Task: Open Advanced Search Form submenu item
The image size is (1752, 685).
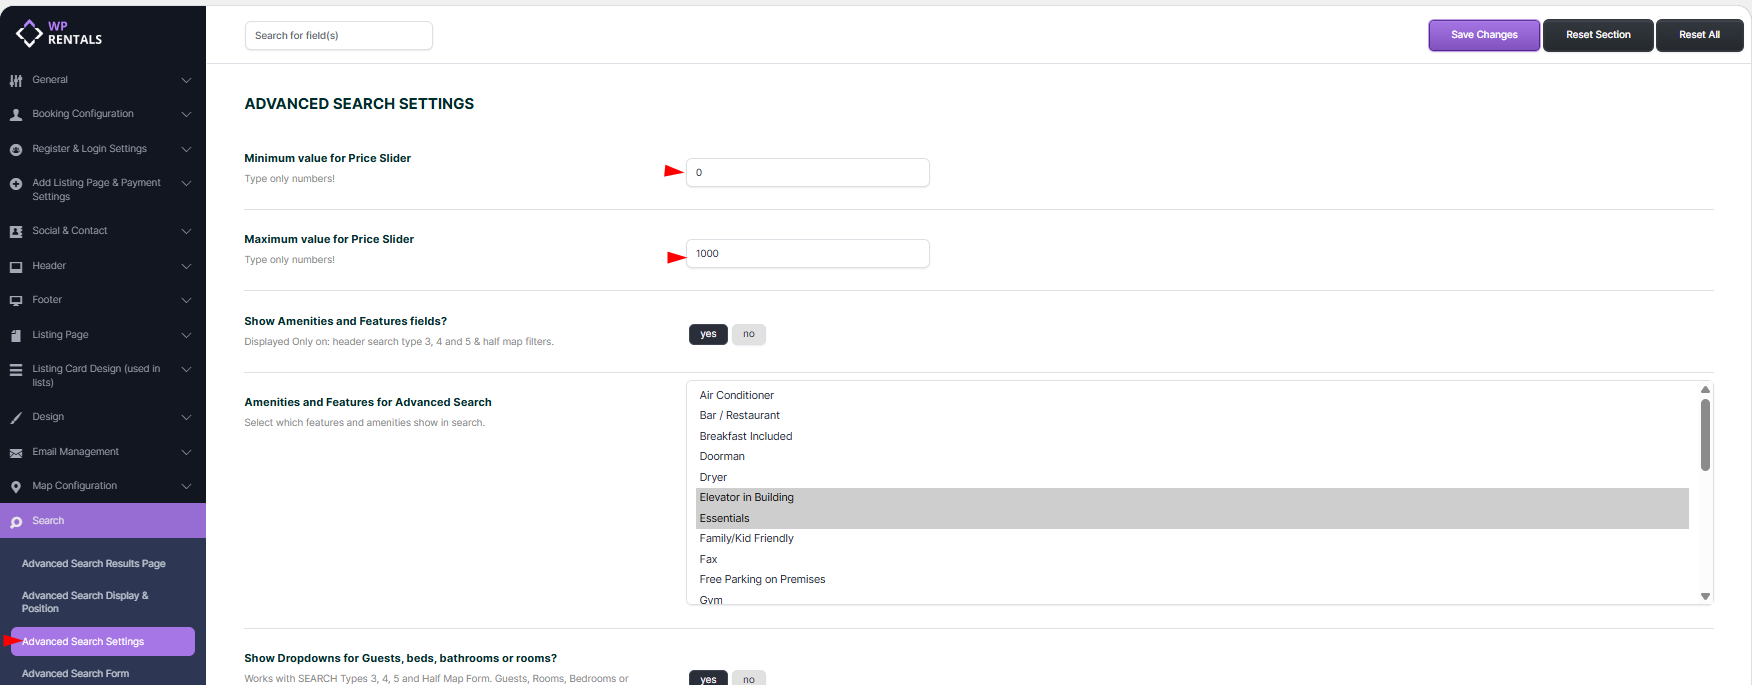Action: [x=75, y=674]
